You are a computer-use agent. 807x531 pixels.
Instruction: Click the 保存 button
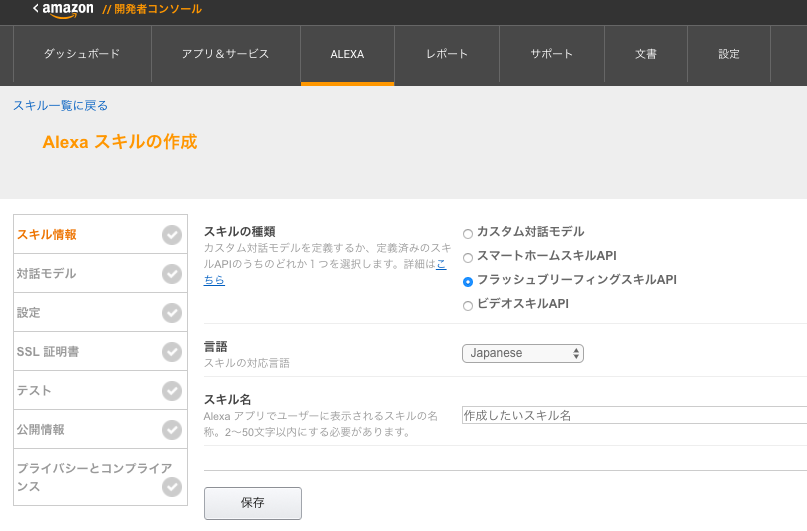[253, 503]
